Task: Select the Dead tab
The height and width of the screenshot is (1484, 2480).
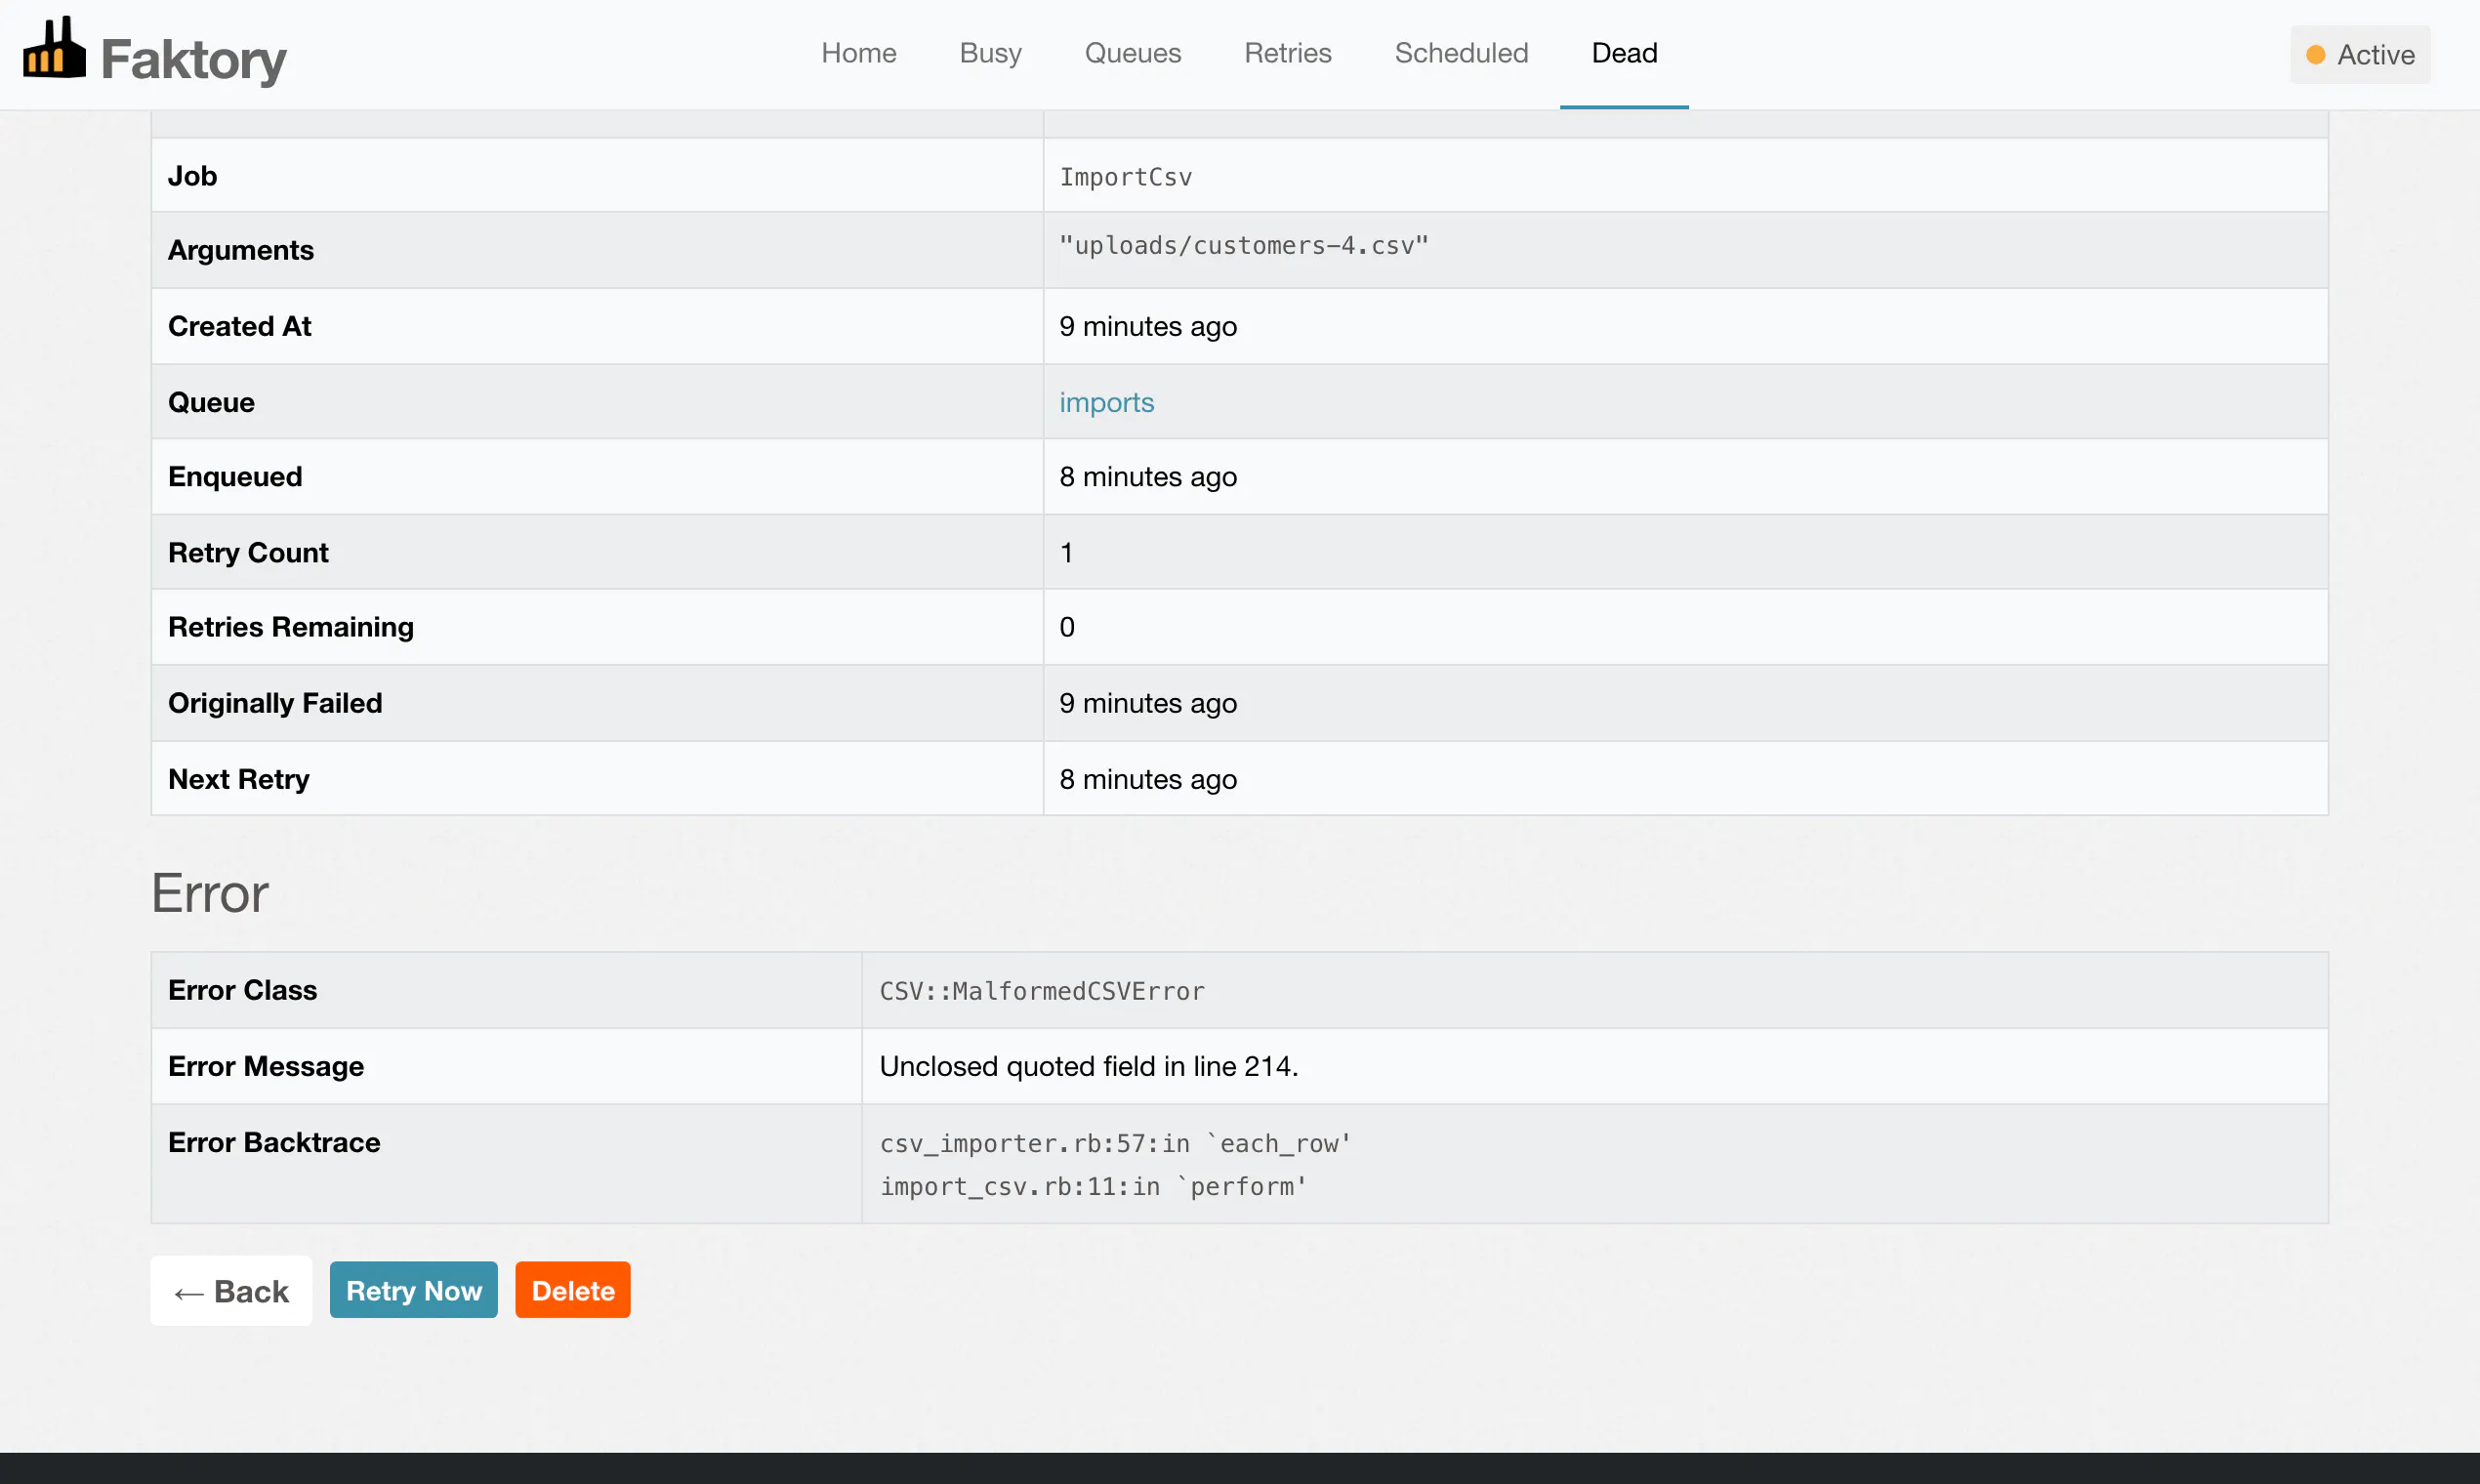Action: 1624,53
